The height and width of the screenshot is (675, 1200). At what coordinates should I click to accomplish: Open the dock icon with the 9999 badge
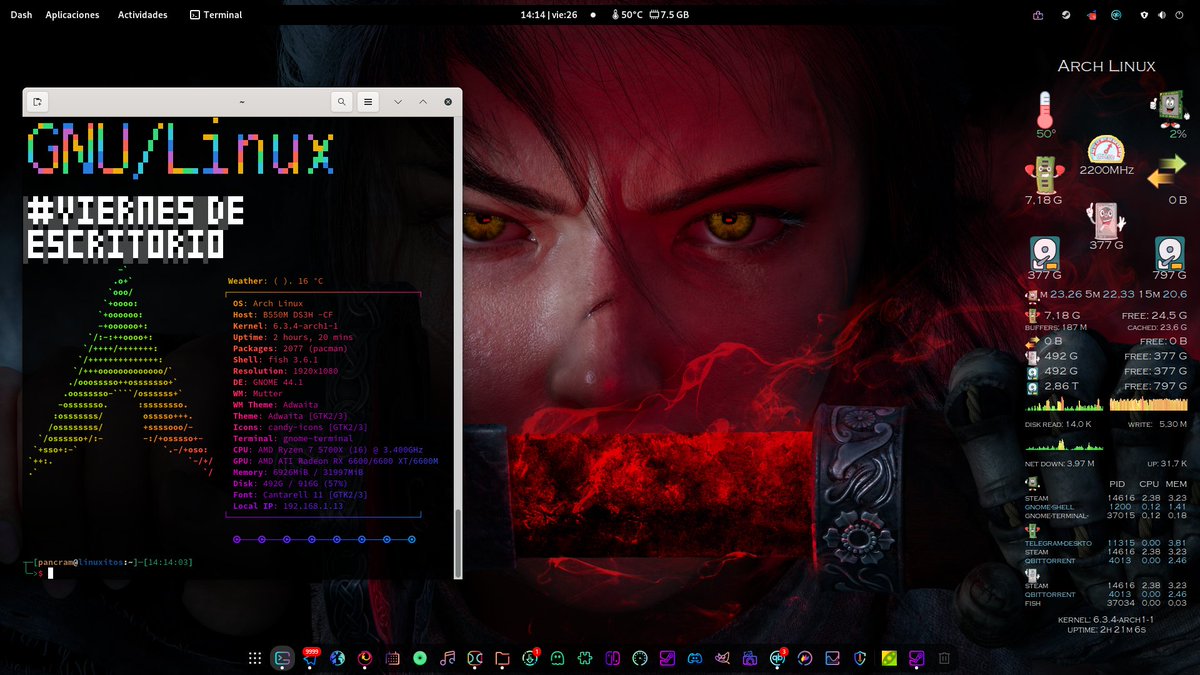pyautogui.click(x=310, y=658)
